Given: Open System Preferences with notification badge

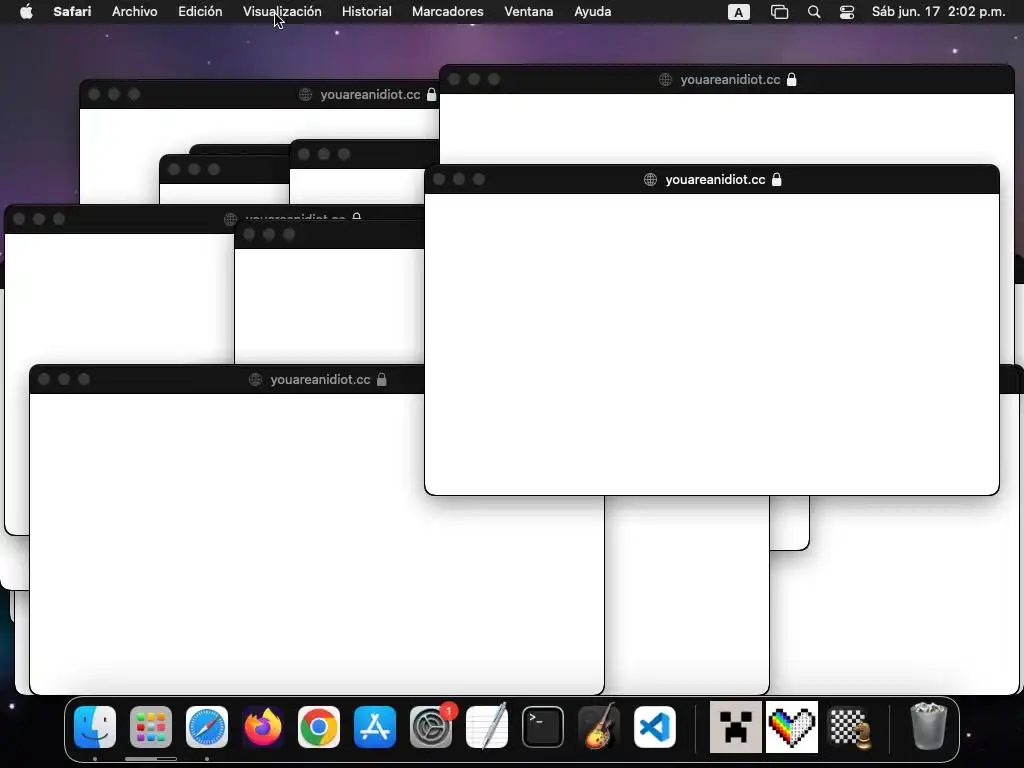Looking at the screenshot, I should click(431, 727).
